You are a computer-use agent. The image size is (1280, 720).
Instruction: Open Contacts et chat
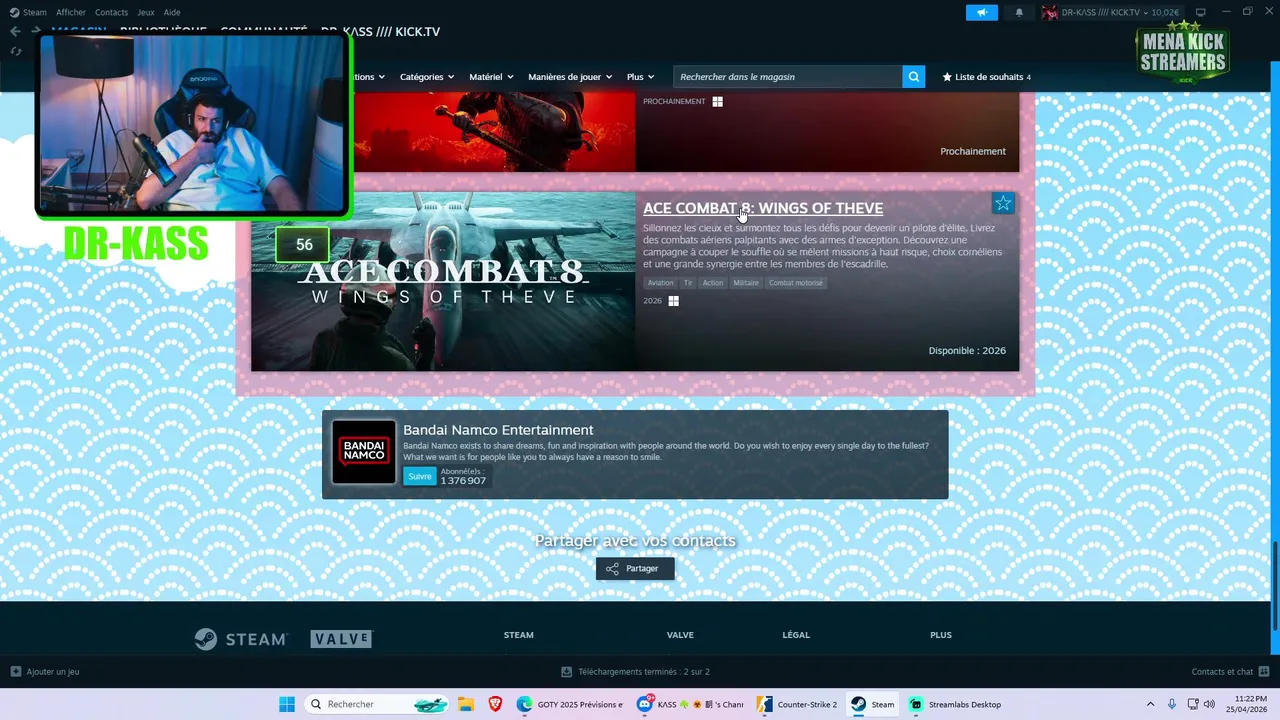[1230, 672]
